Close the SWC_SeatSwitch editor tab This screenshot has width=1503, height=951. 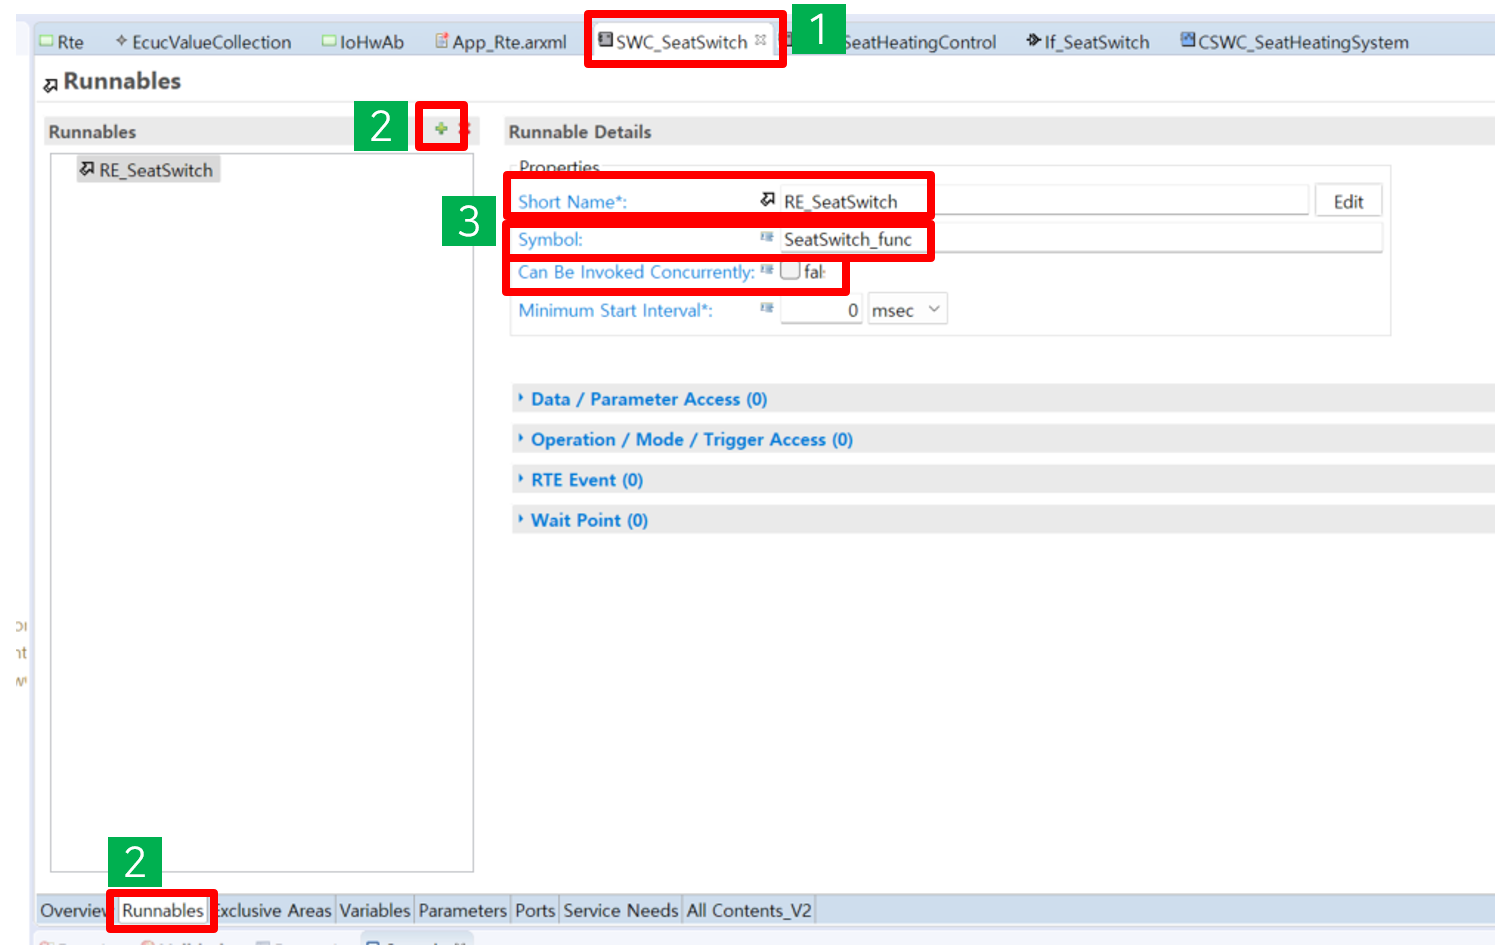point(761,40)
